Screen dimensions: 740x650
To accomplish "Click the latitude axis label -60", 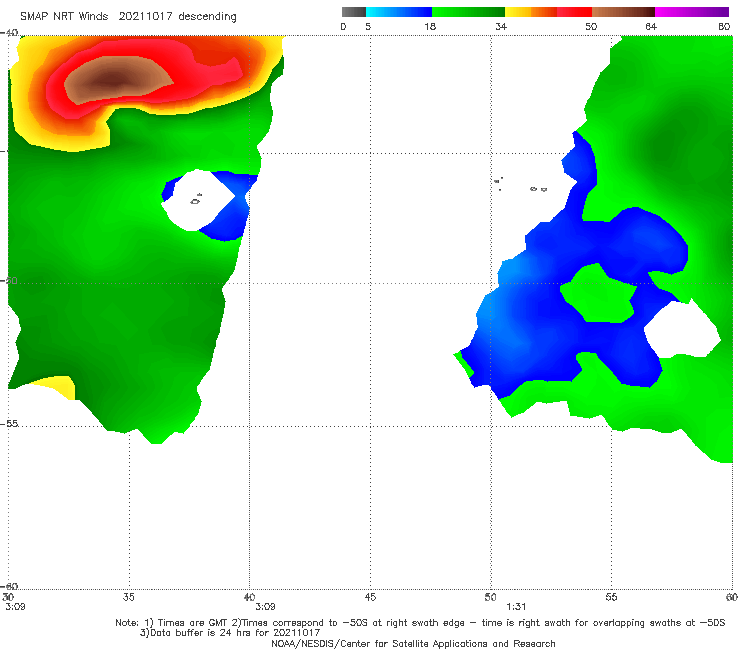I will 9,586.
